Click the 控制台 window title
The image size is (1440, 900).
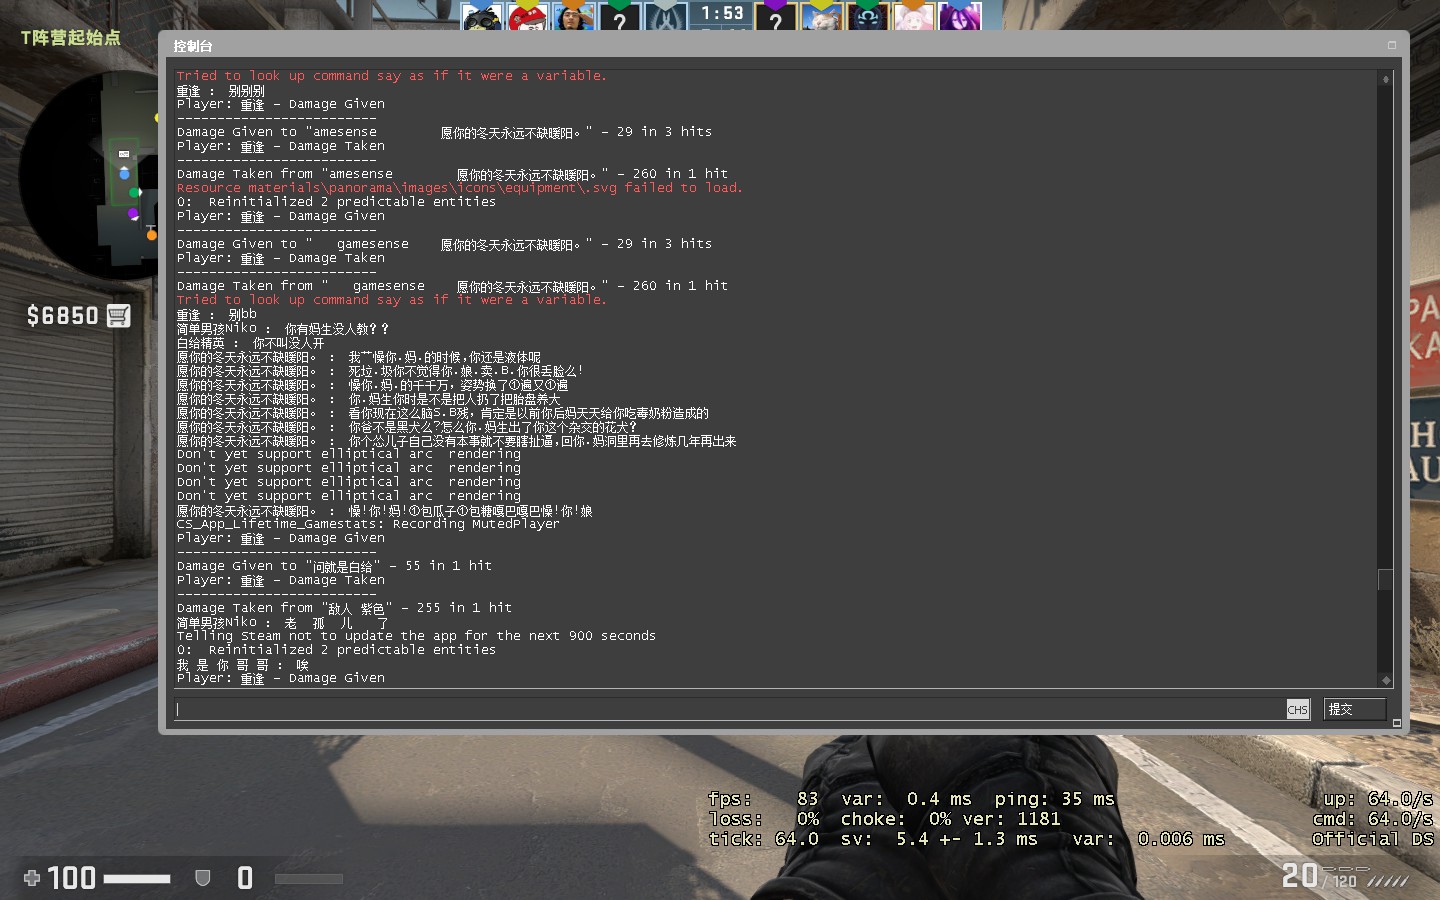(x=192, y=46)
